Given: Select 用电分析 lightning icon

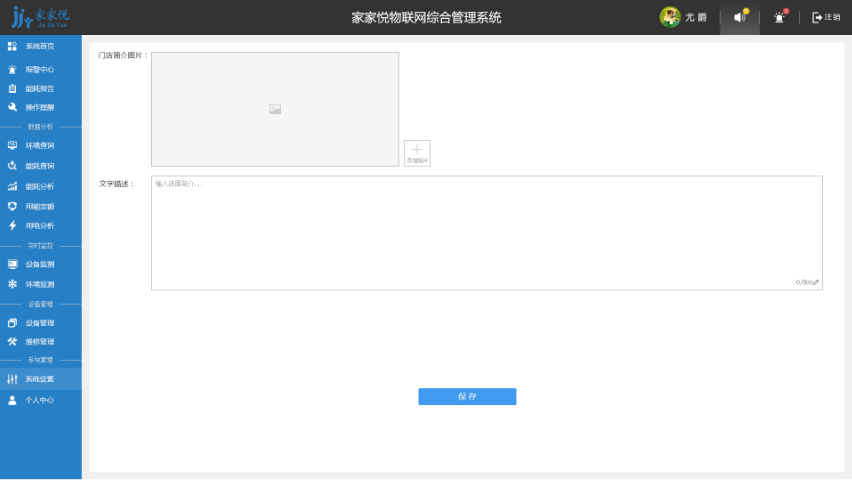Looking at the screenshot, I should [x=12, y=225].
